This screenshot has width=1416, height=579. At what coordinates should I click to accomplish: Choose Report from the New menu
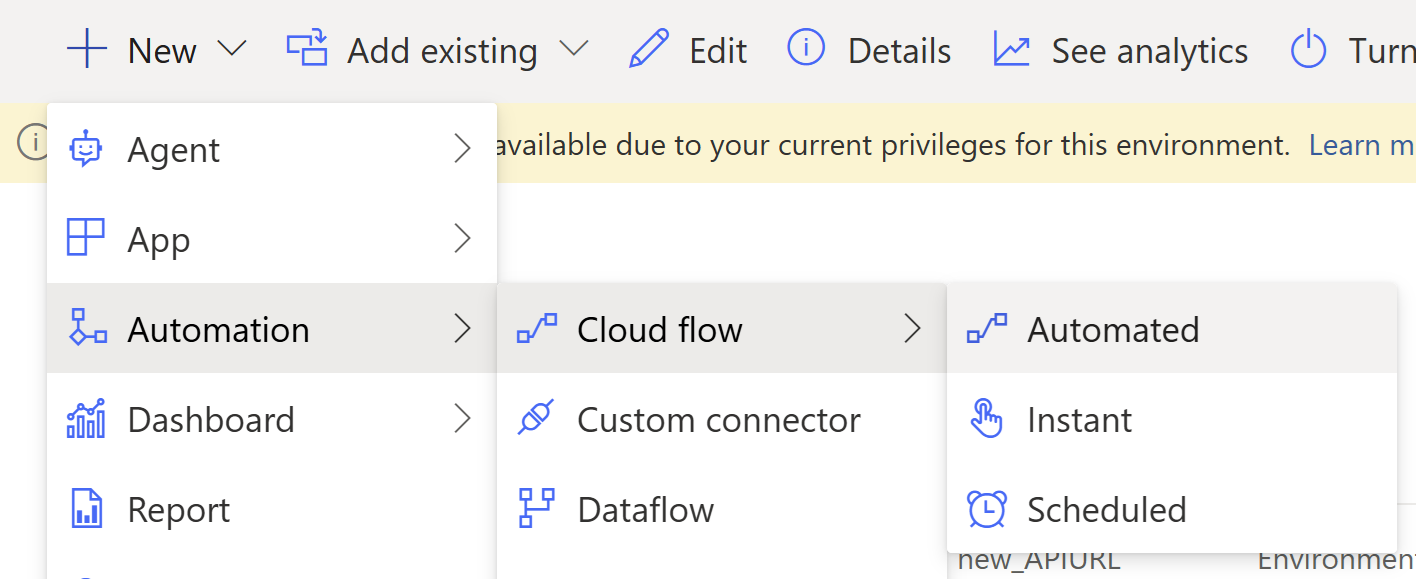tap(179, 510)
